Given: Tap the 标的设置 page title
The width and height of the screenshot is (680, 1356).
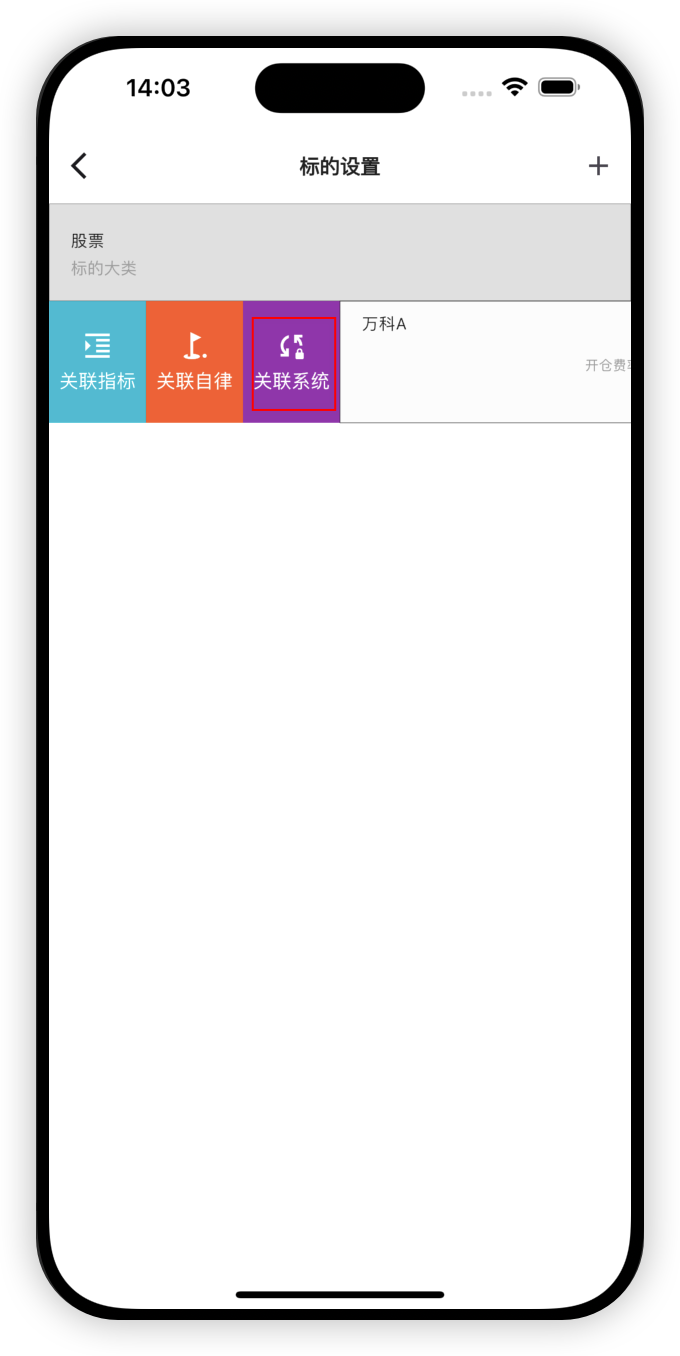Looking at the screenshot, I should 340,166.
